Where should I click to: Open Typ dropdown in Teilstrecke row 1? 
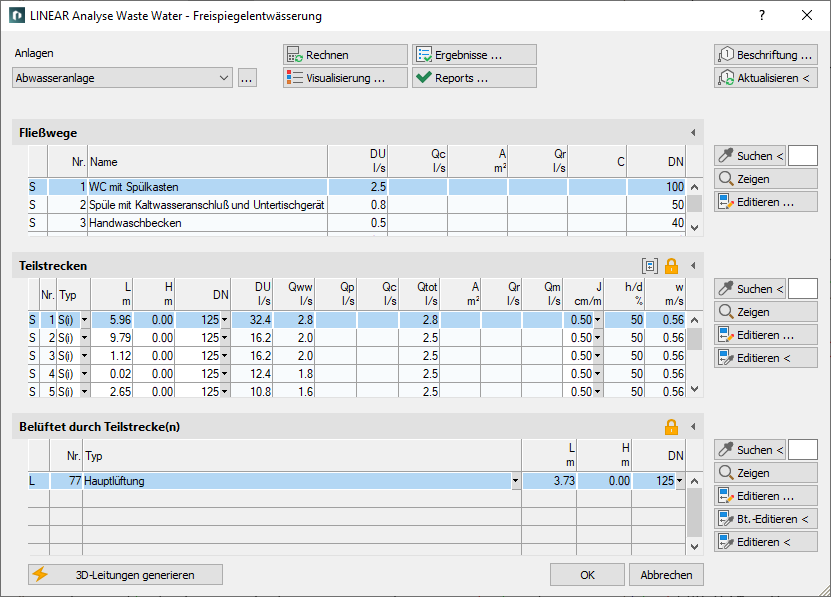coord(85,320)
